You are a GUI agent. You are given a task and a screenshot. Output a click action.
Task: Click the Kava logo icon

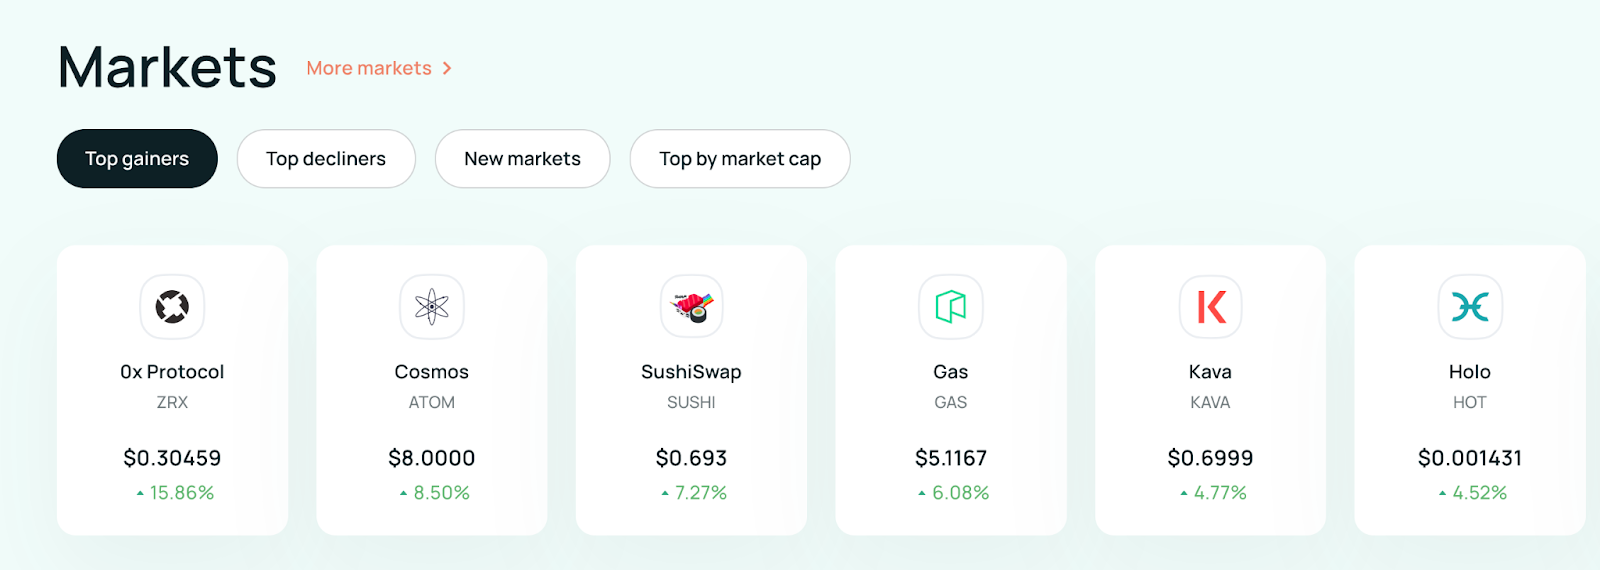(1210, 307)
